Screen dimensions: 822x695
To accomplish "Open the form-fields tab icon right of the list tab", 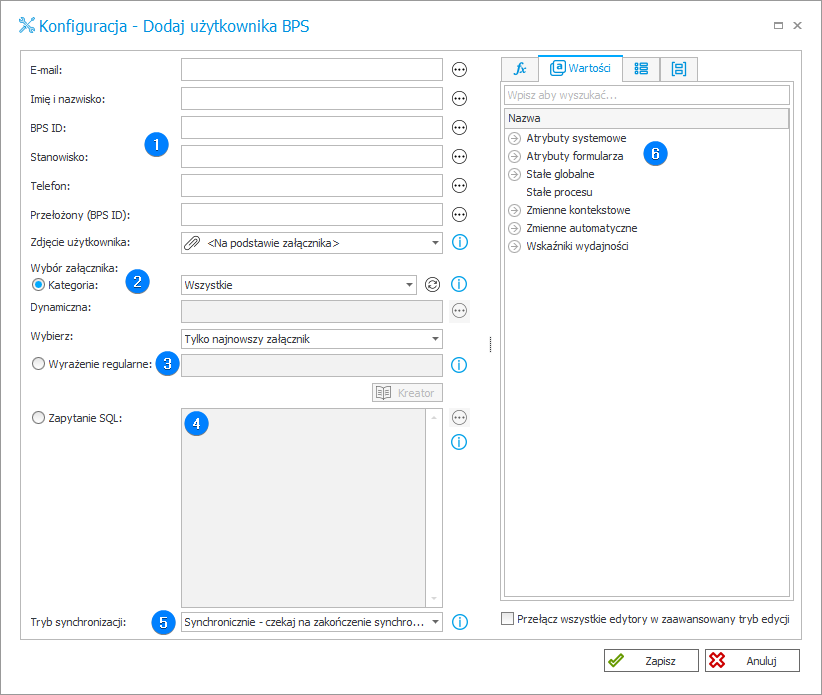I will pyautogui.click(x=679, y=69).
